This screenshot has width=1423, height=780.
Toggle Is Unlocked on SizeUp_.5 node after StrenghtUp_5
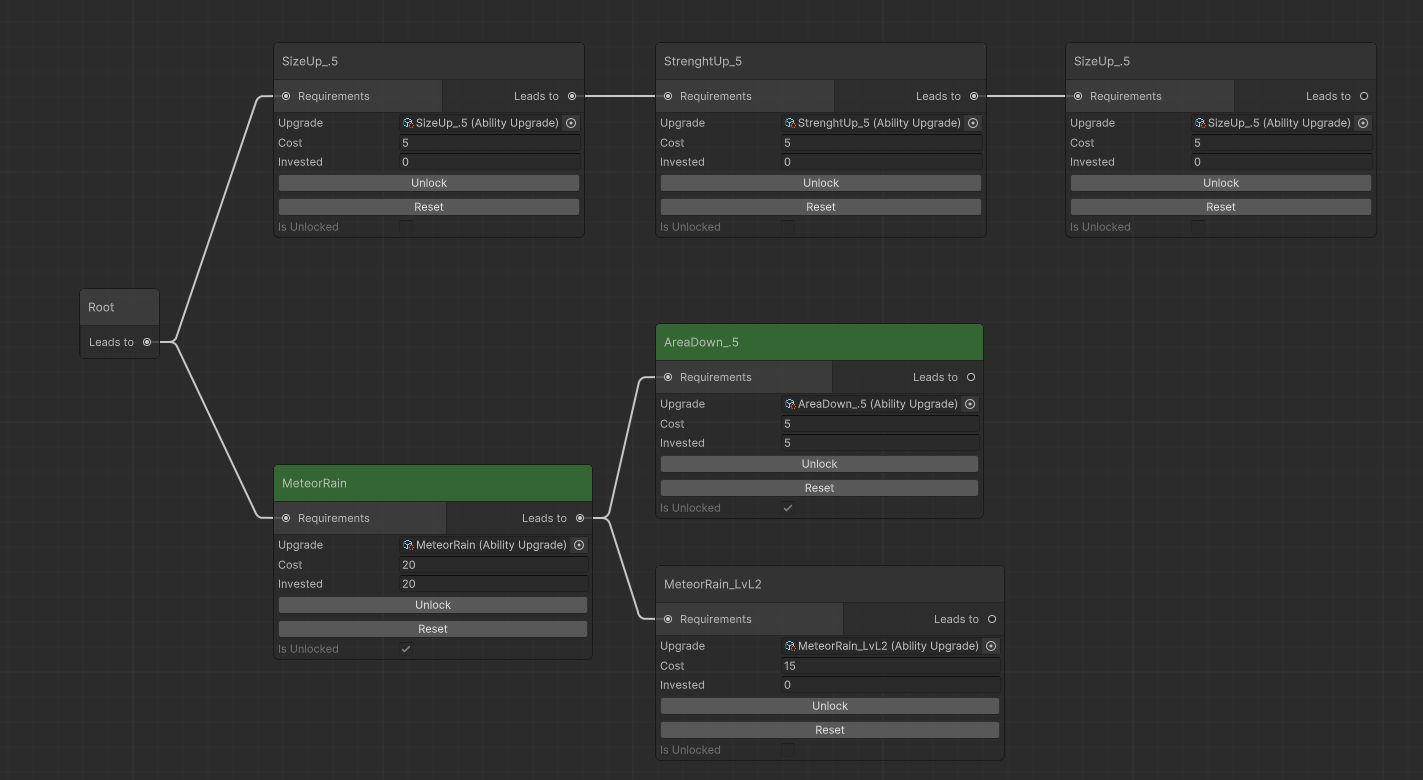coord(1198,227)
